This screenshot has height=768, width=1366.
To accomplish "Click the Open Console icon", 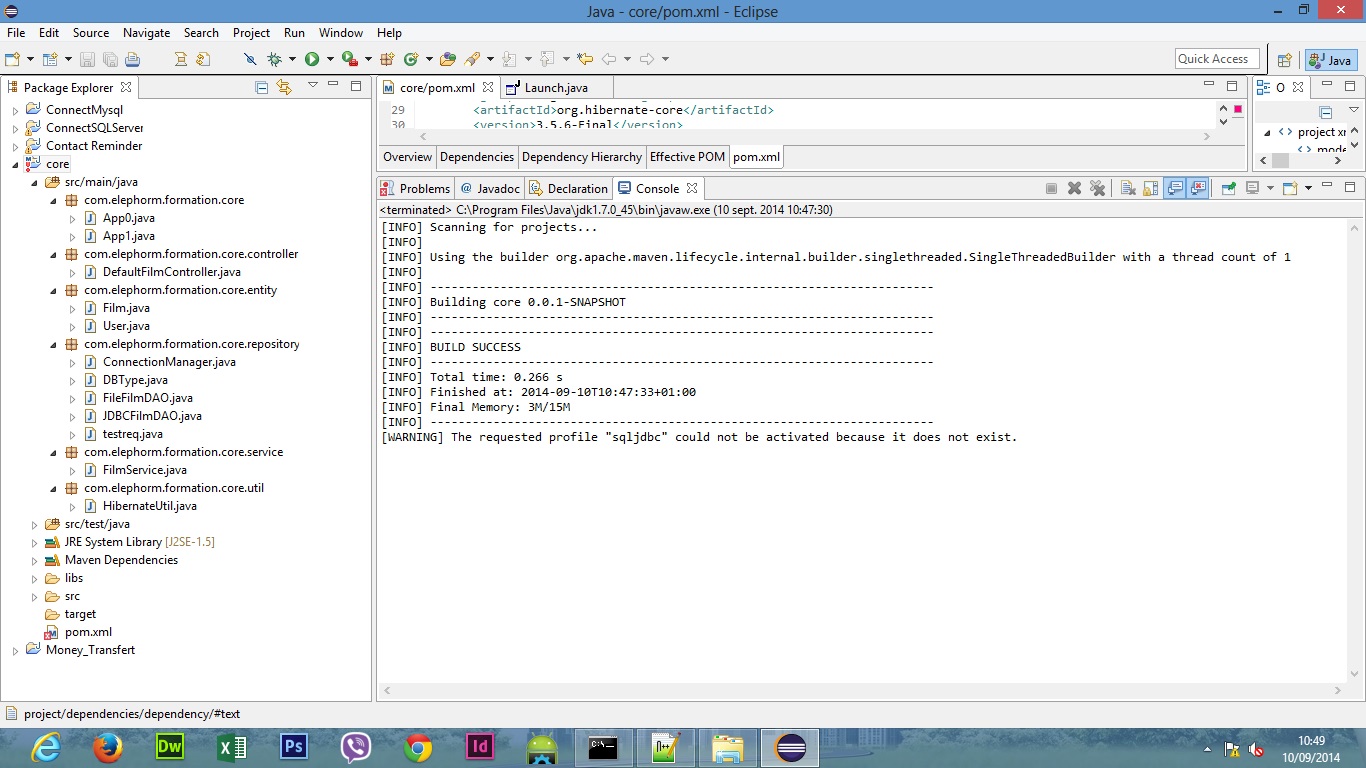I will pos(1289,188).
